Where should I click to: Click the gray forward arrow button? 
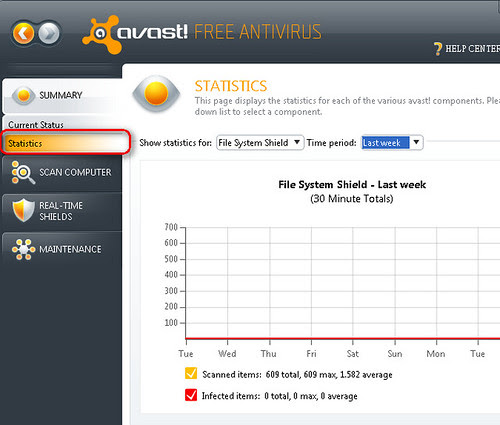pyautogui.click(x=49, y=33)
